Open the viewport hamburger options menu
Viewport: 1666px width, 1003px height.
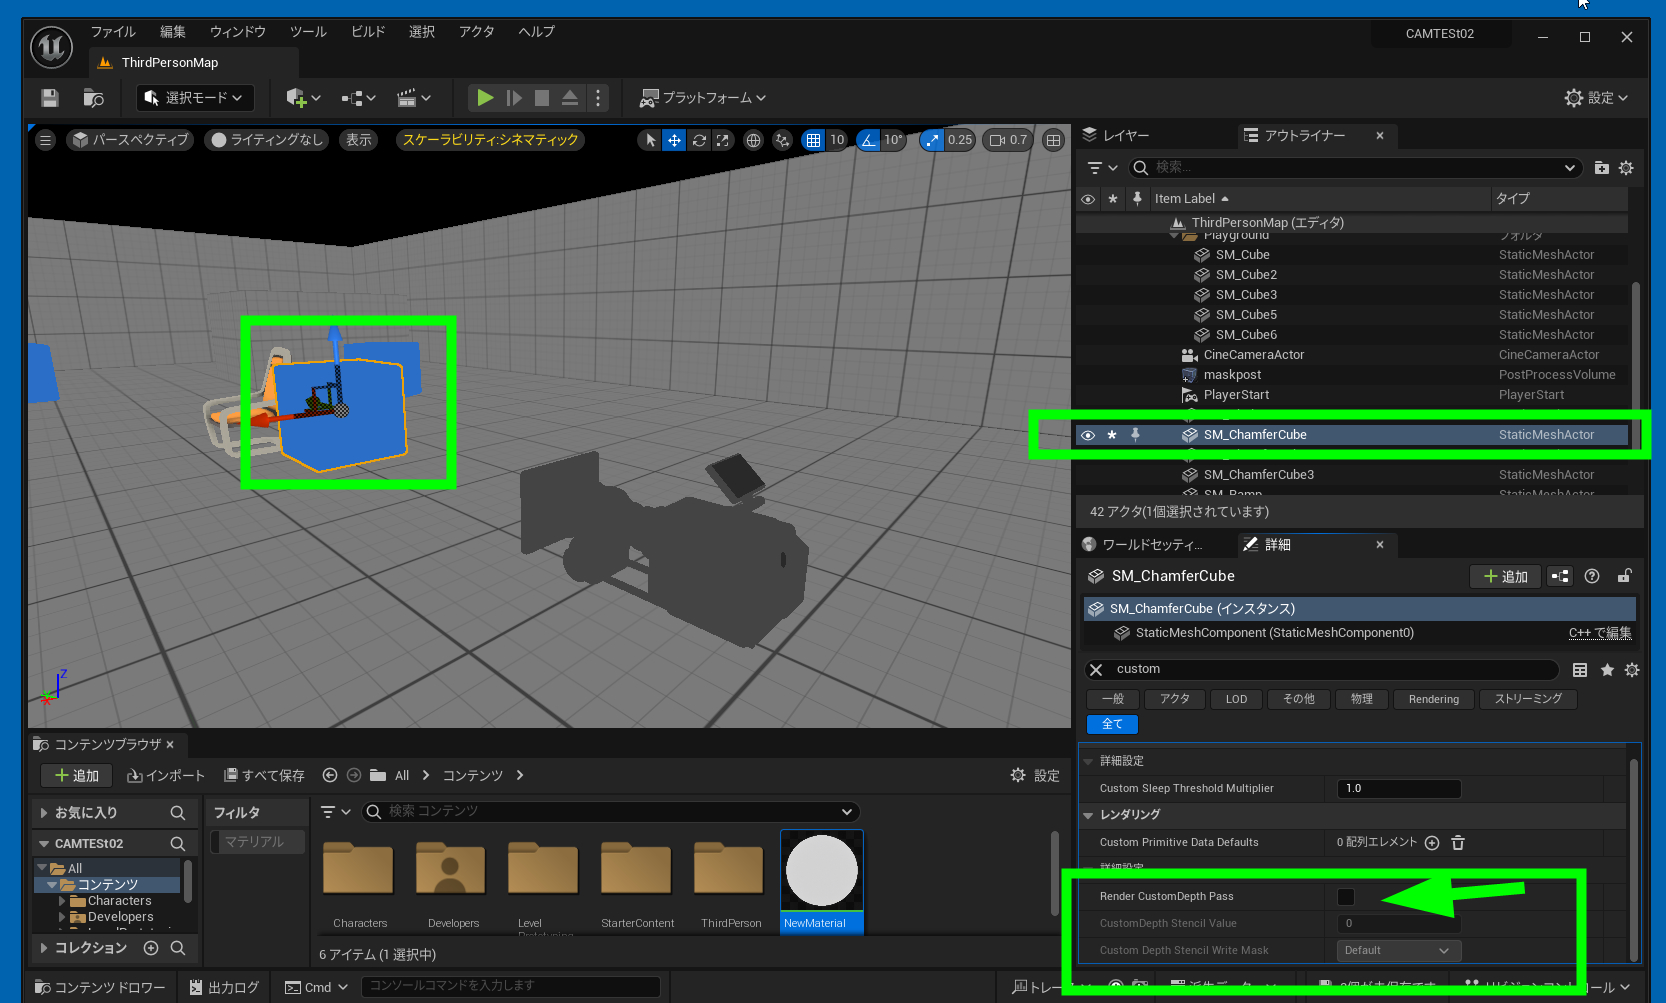tap(45, 140)
